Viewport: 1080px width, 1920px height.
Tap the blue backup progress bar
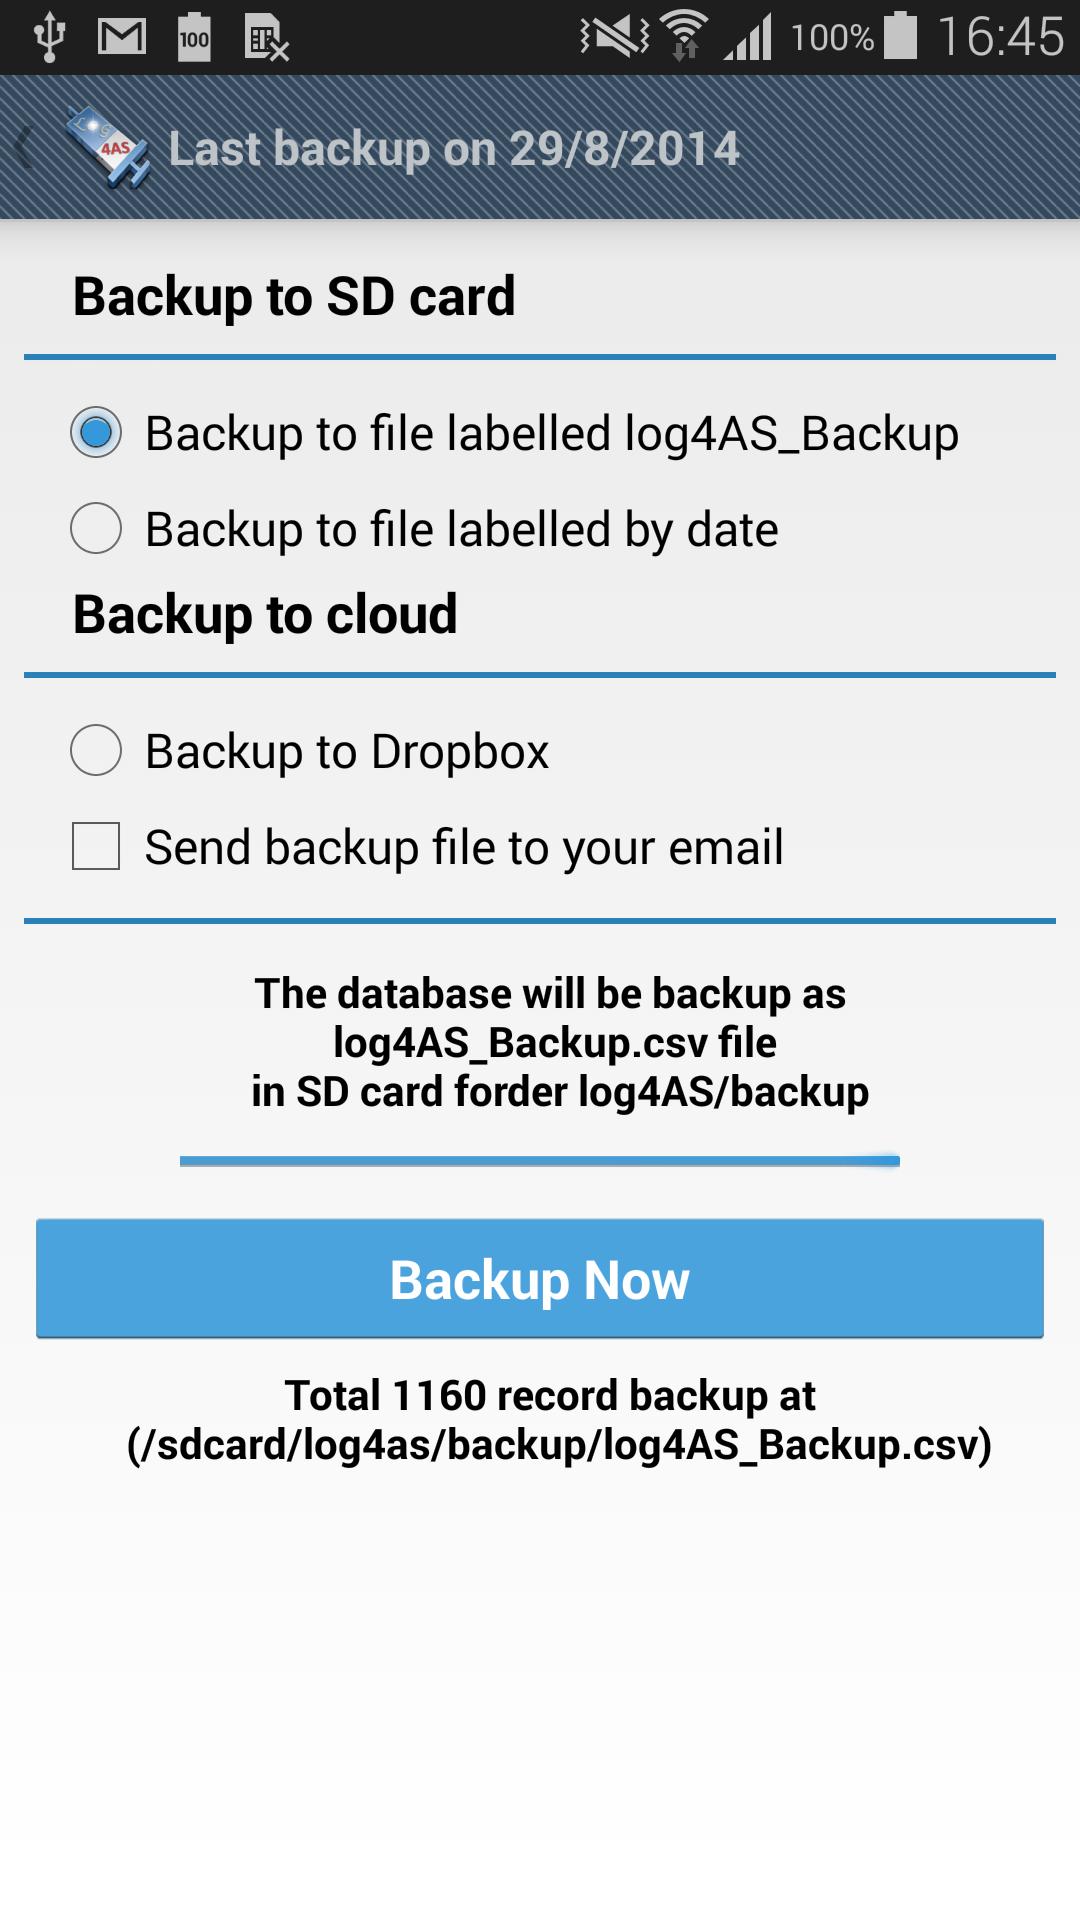click(540, 1161)
